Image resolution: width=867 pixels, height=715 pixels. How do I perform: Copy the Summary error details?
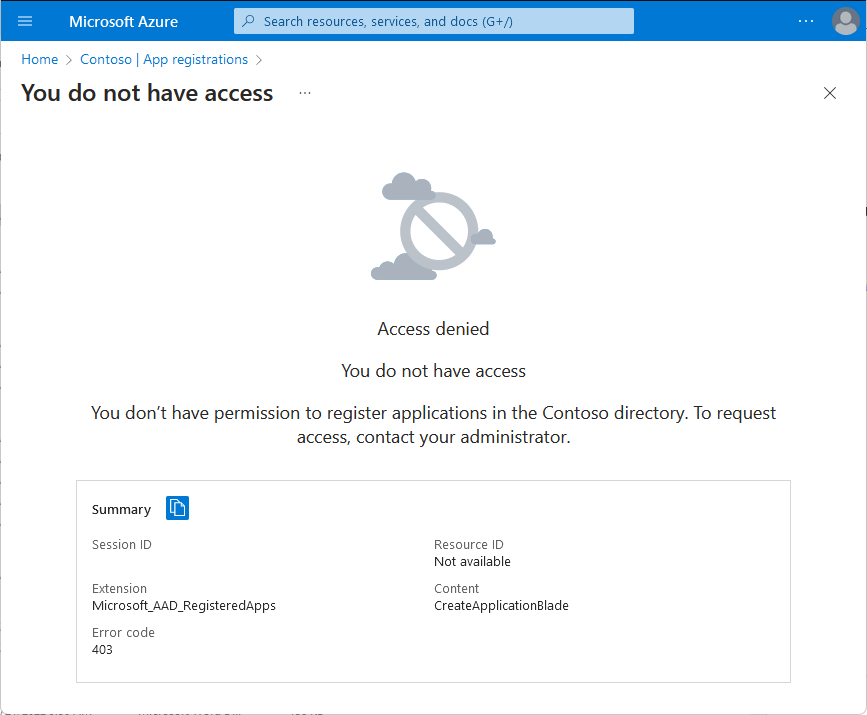177,508
